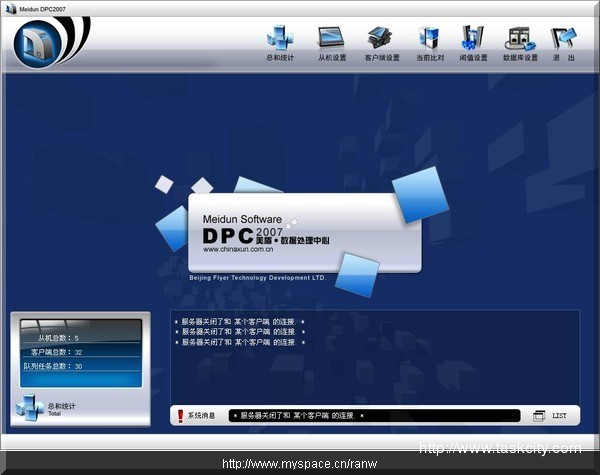This screenshot has width=600, height=475.
Task: Select the 客户端总数 row in stats panel
Action: click(x=80, y=352)
